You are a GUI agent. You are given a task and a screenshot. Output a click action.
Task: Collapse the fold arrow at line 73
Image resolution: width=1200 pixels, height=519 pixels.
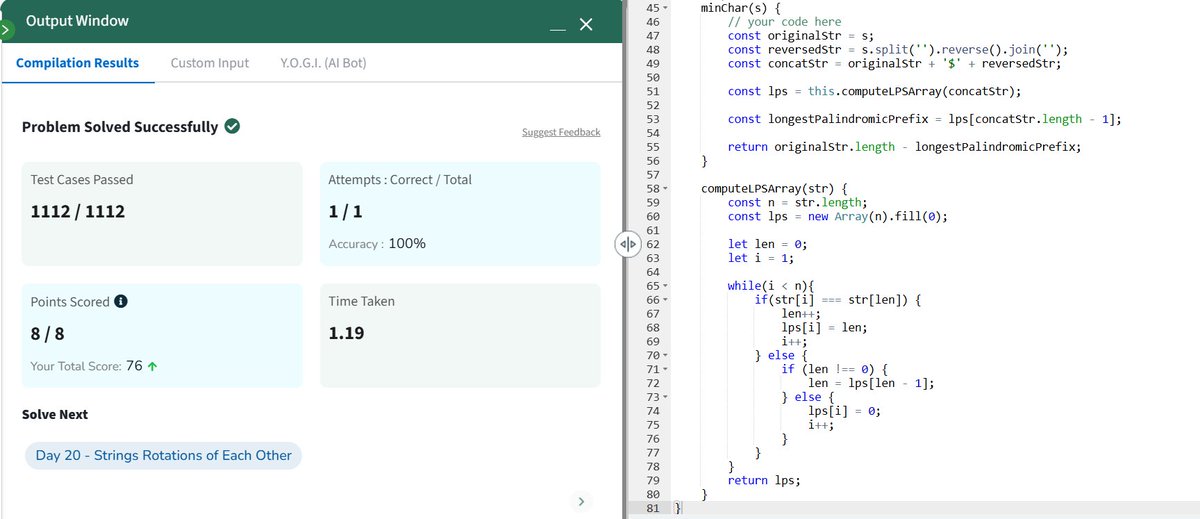coord(666,397)
